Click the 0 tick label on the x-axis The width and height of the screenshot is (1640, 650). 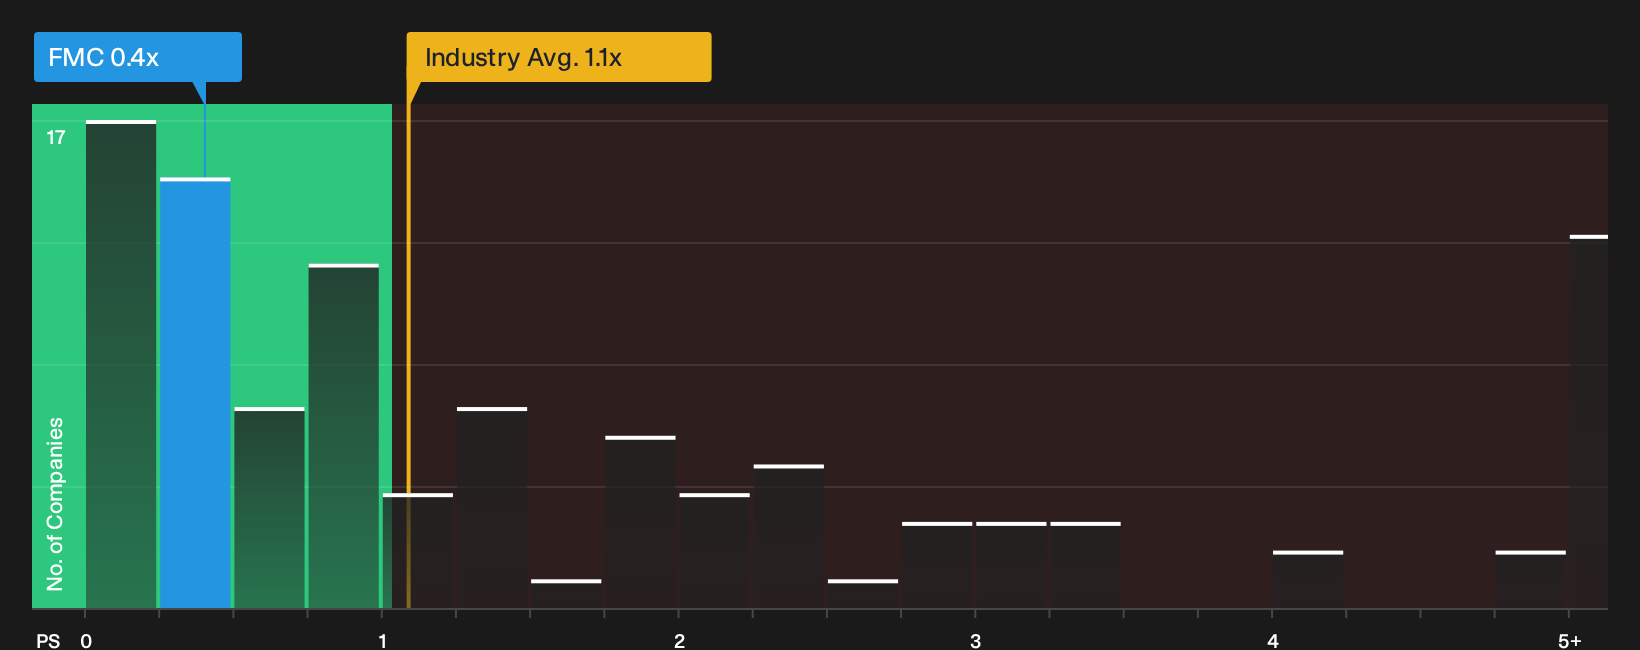[x=86, y=641]
